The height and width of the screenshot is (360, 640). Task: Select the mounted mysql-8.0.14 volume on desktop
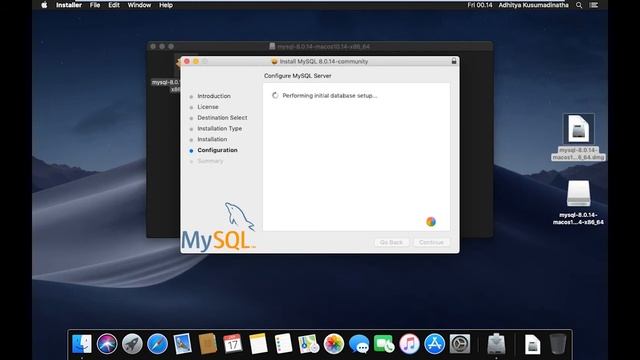[x=578, y=202]
